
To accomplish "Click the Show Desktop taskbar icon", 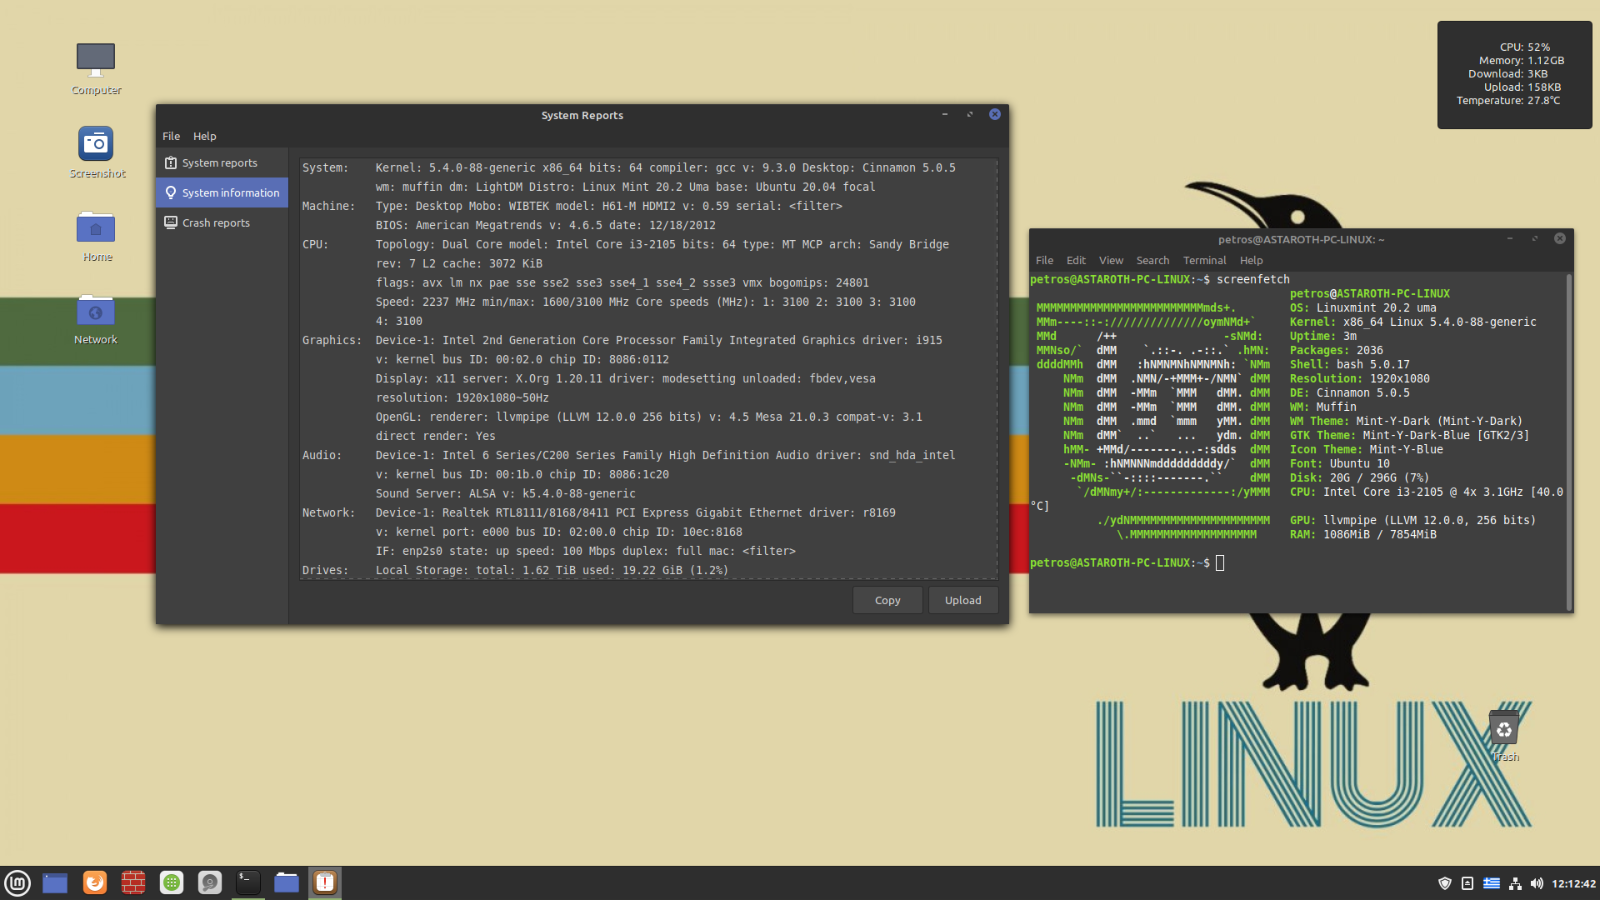I will [x=55, y=883].
